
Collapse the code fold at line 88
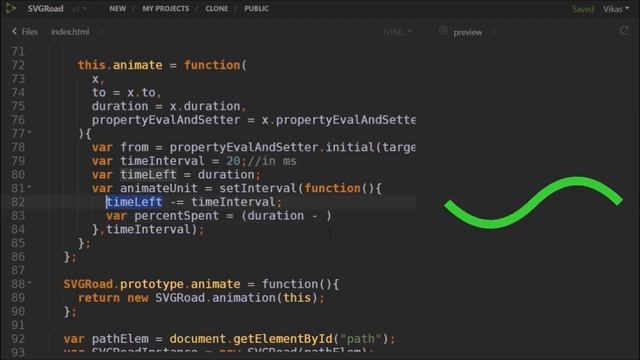pyautogui.click(x=29, y=282)
